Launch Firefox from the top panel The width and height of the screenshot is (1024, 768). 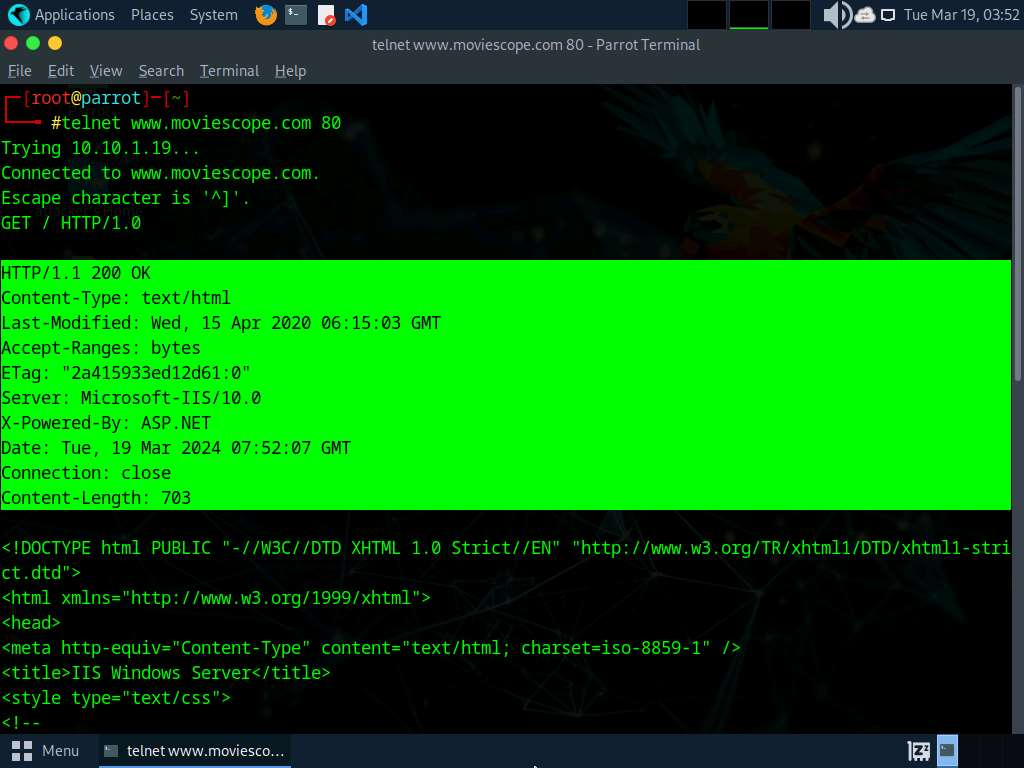pos(265,14)
